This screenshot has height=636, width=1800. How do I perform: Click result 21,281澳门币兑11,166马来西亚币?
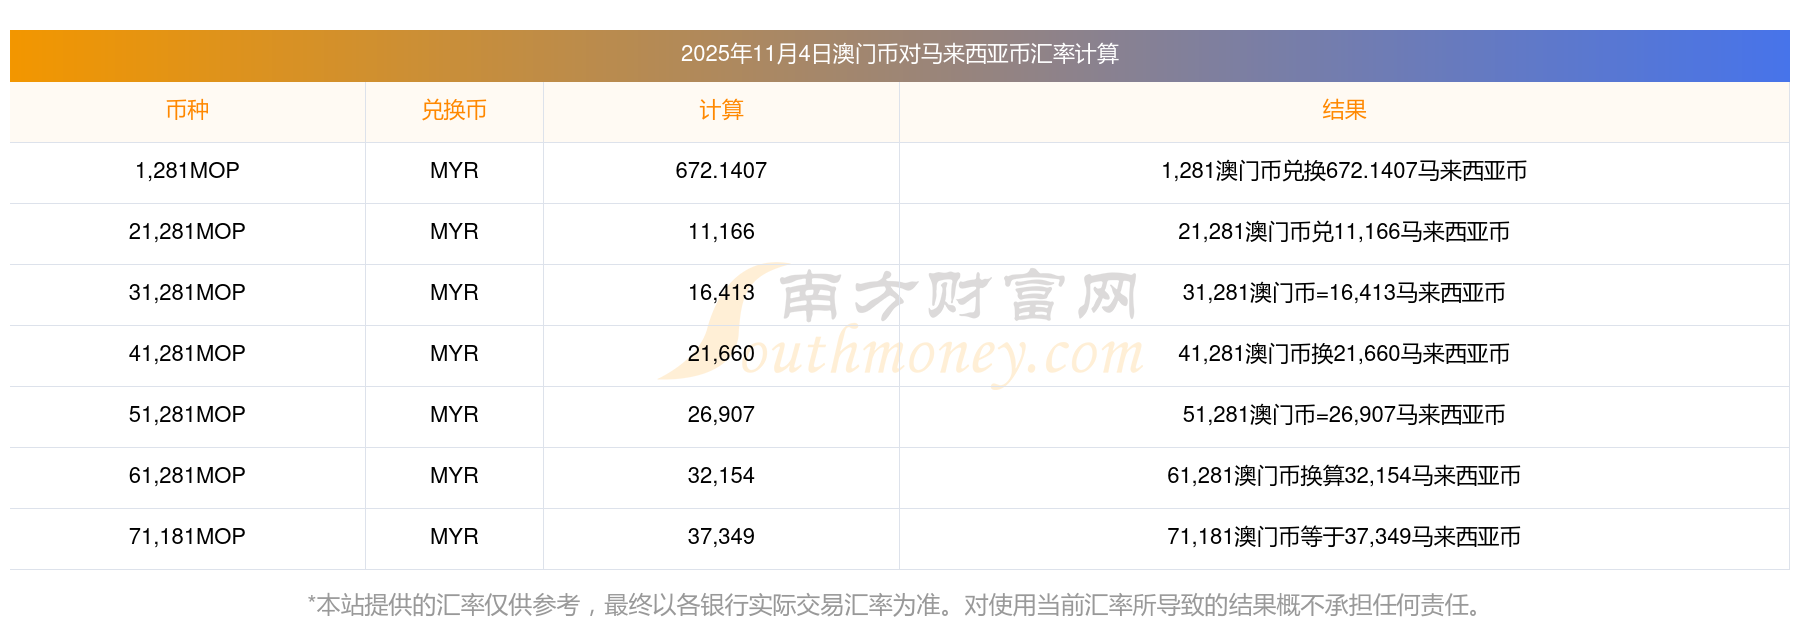click(1344, 232)
